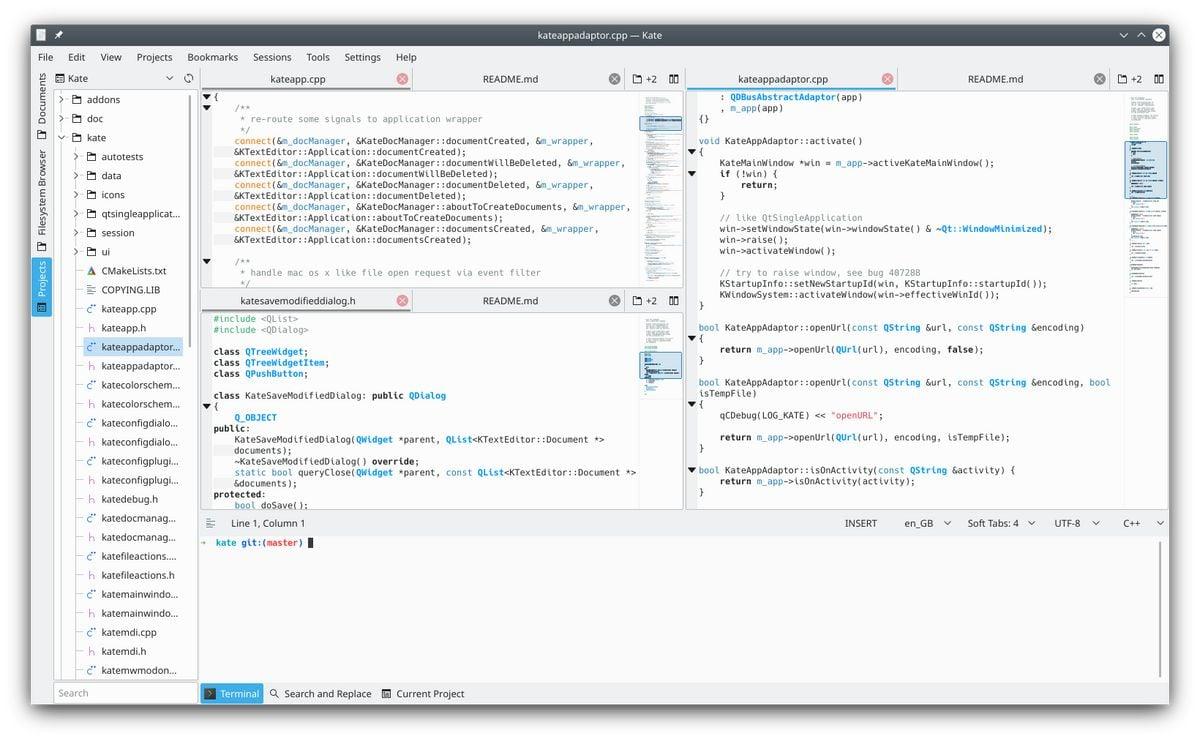This screenshot has width=1200, height=741.
Task: Close the kateapp.cpp tab with red X
Action: pos(402,79)
